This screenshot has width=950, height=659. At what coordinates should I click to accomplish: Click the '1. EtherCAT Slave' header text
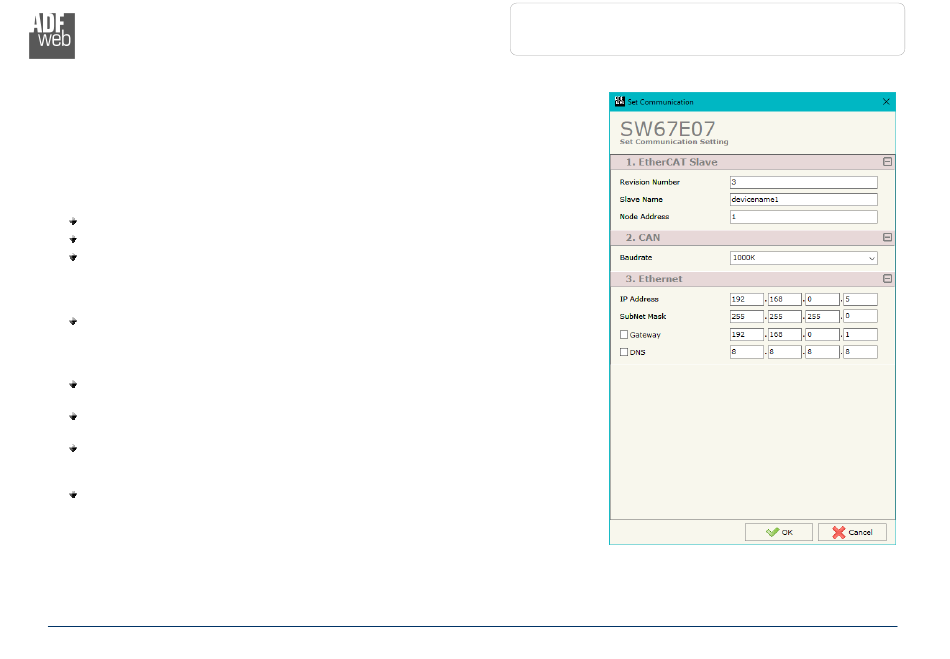671,162
